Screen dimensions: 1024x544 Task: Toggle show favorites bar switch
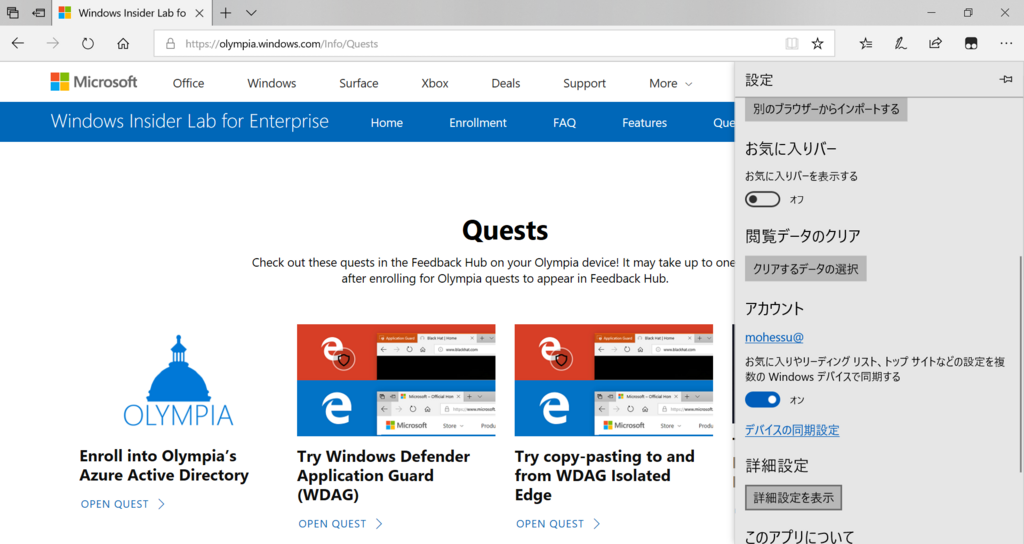coord(763,199)
